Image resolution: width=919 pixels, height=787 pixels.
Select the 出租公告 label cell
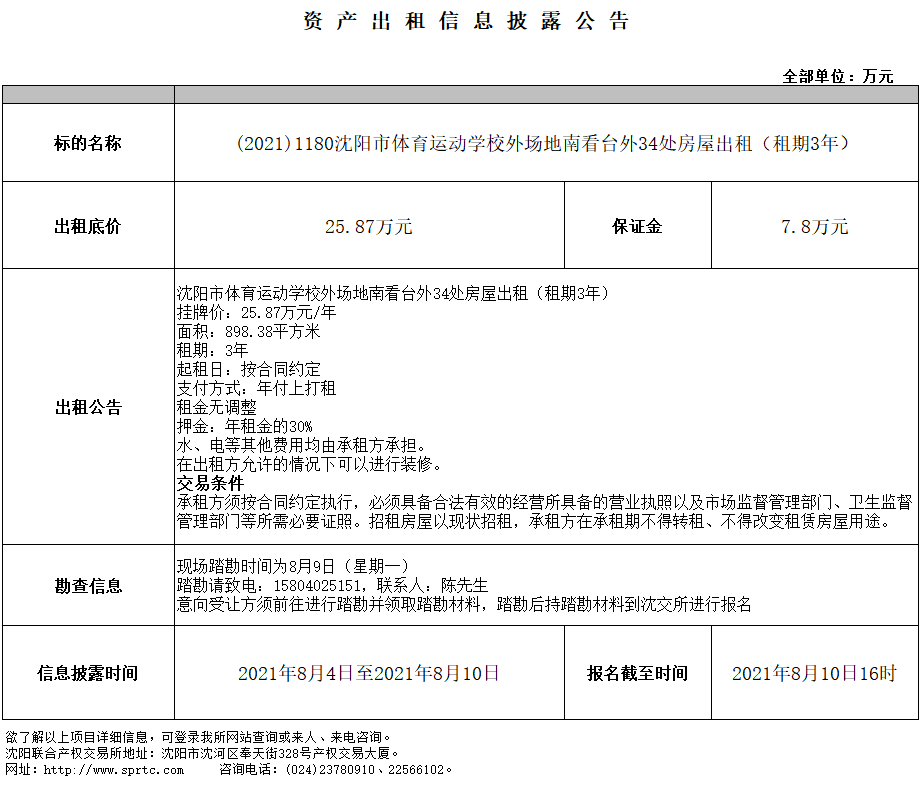[x=88, y=407]
